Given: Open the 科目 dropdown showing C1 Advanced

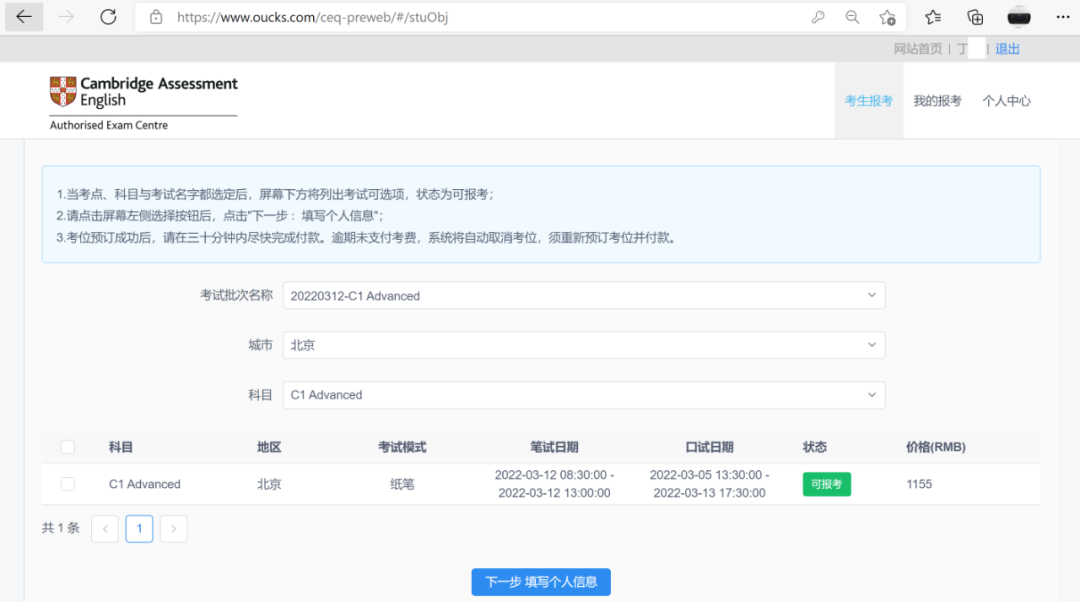Looking at the screenshot, I should pyautogui.click(x=584, y=395).
